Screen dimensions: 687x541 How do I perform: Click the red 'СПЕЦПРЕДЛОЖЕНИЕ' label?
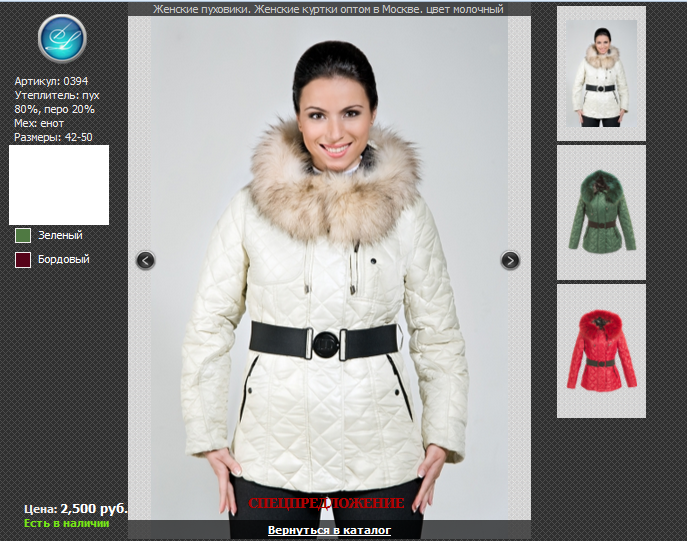pos(326,503)
